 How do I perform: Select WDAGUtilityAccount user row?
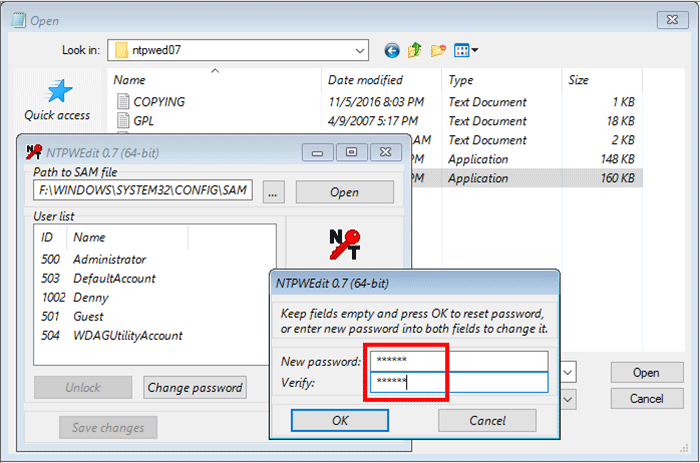pos(154,336)
